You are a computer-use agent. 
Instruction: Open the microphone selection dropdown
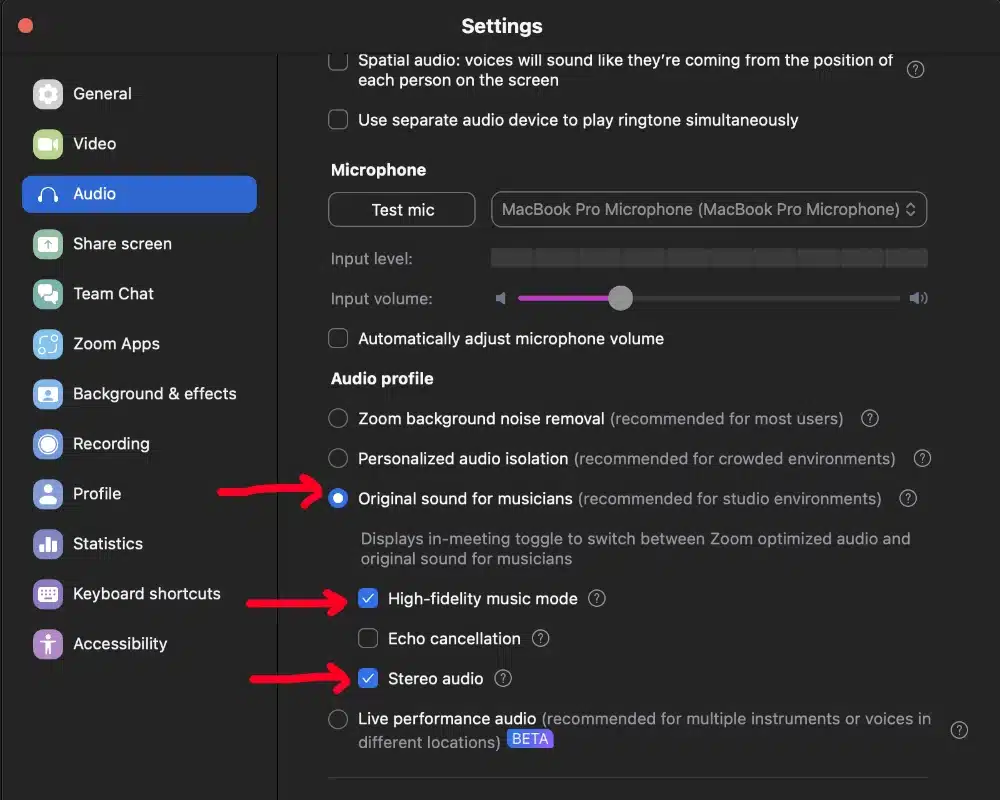click(x=709, y=209)
